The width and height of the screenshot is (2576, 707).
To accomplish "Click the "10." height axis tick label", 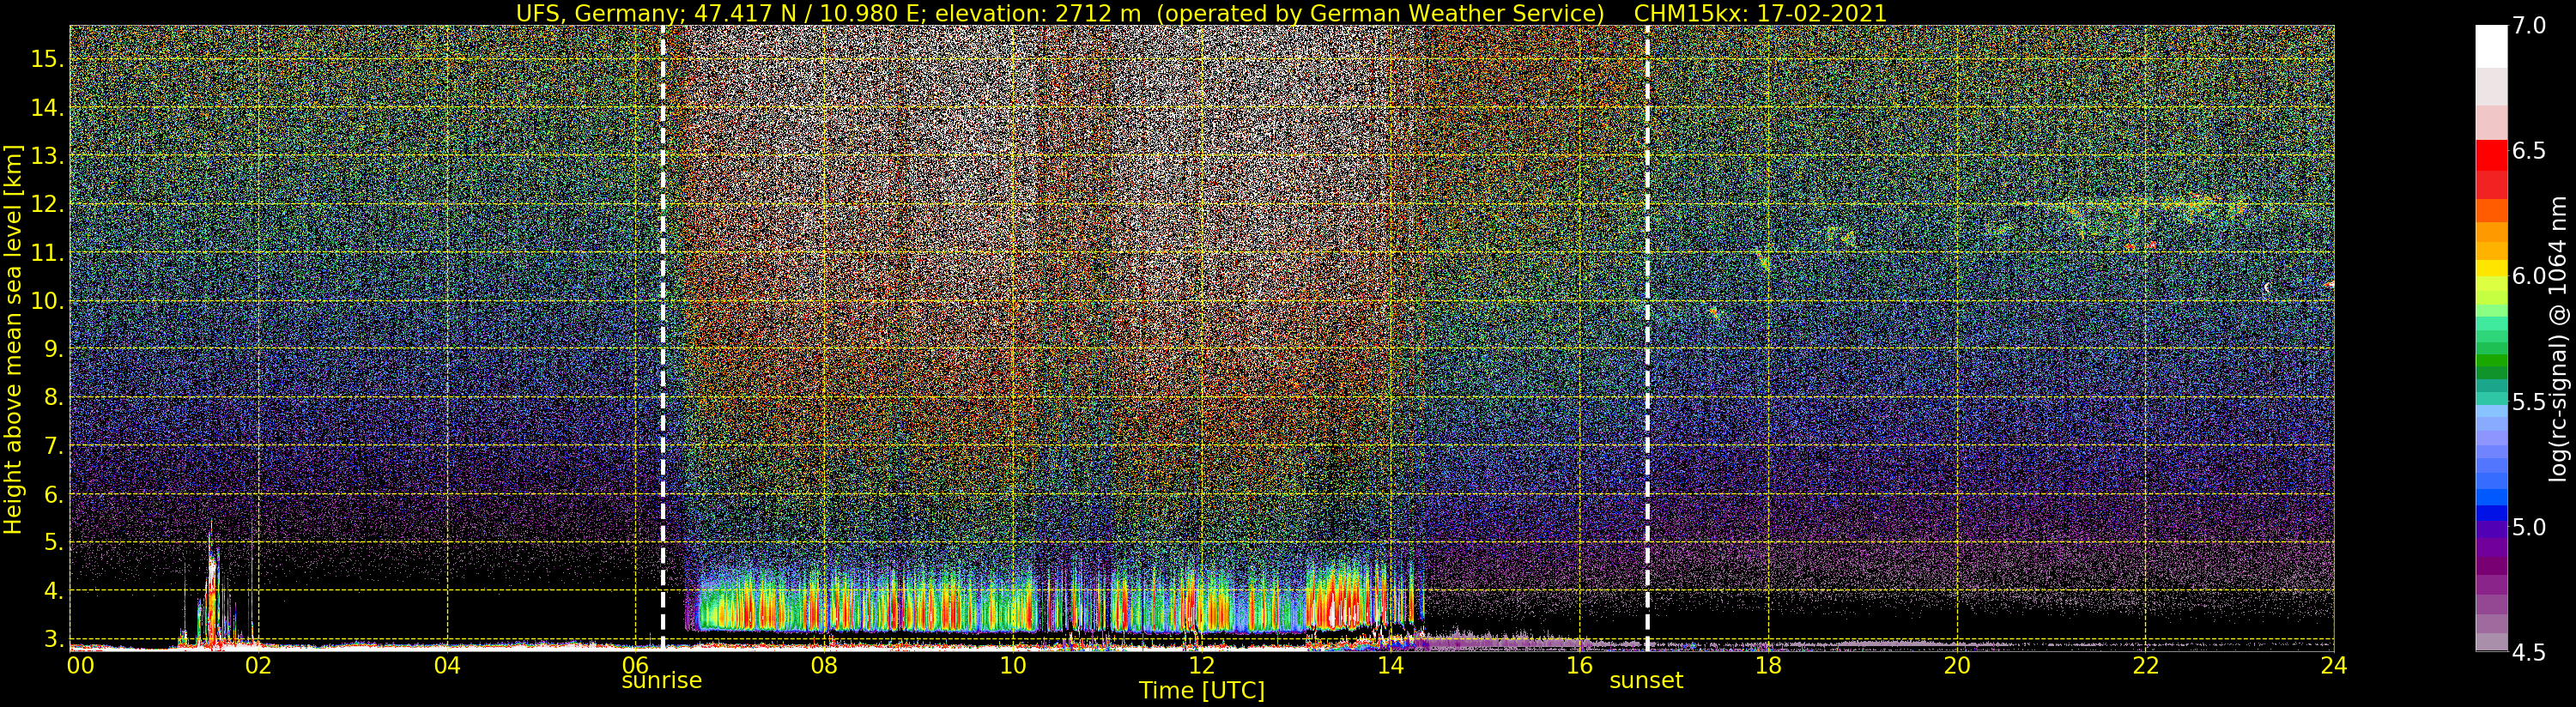I will pyautogui.click(x=46, y=301).
